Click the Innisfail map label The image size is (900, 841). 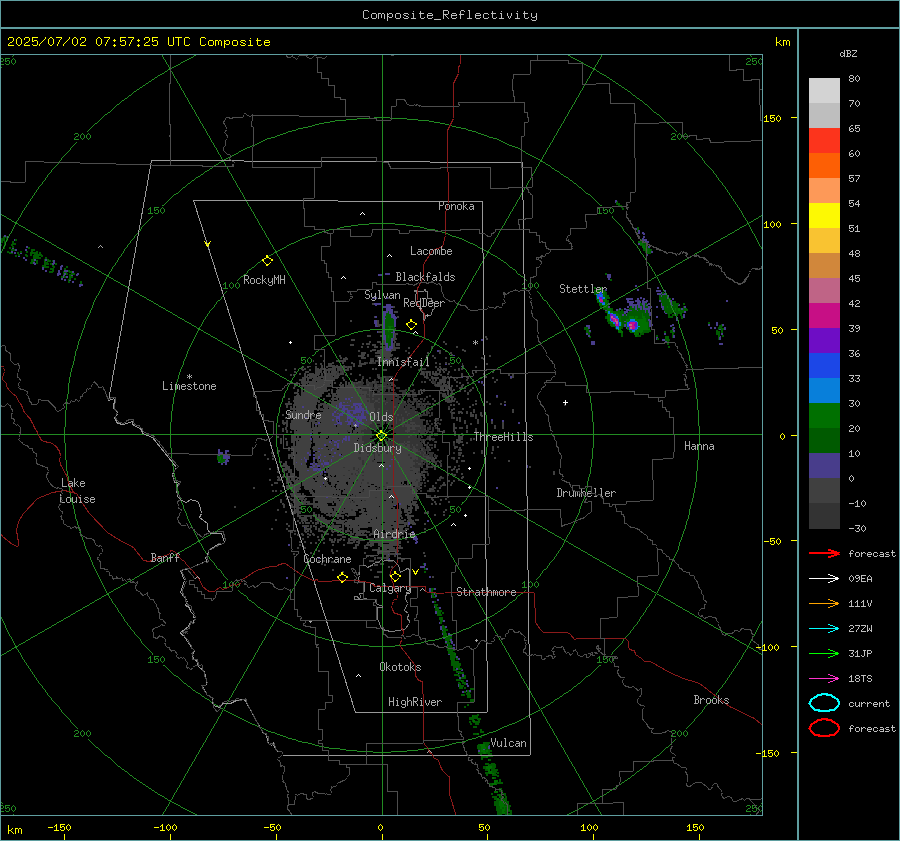[403, 362]
